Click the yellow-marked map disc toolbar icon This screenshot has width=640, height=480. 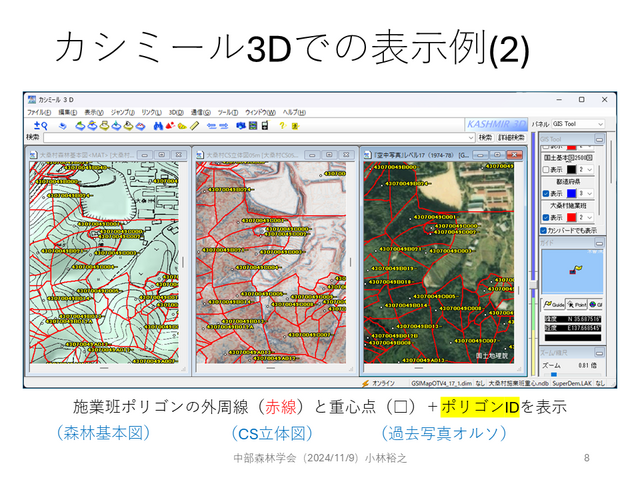coord(93,126)
